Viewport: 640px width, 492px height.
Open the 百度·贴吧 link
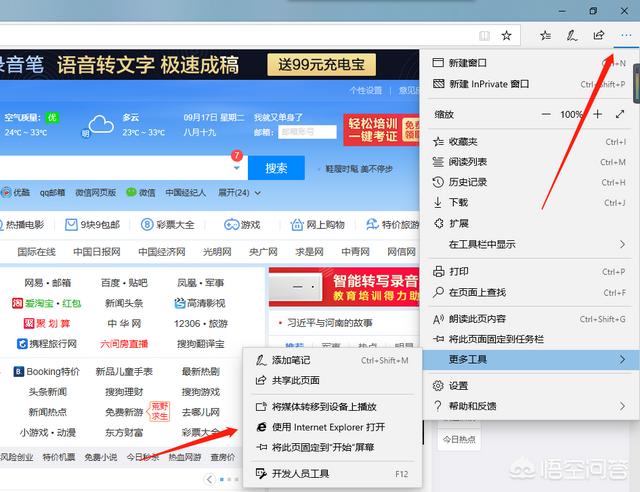124,283
